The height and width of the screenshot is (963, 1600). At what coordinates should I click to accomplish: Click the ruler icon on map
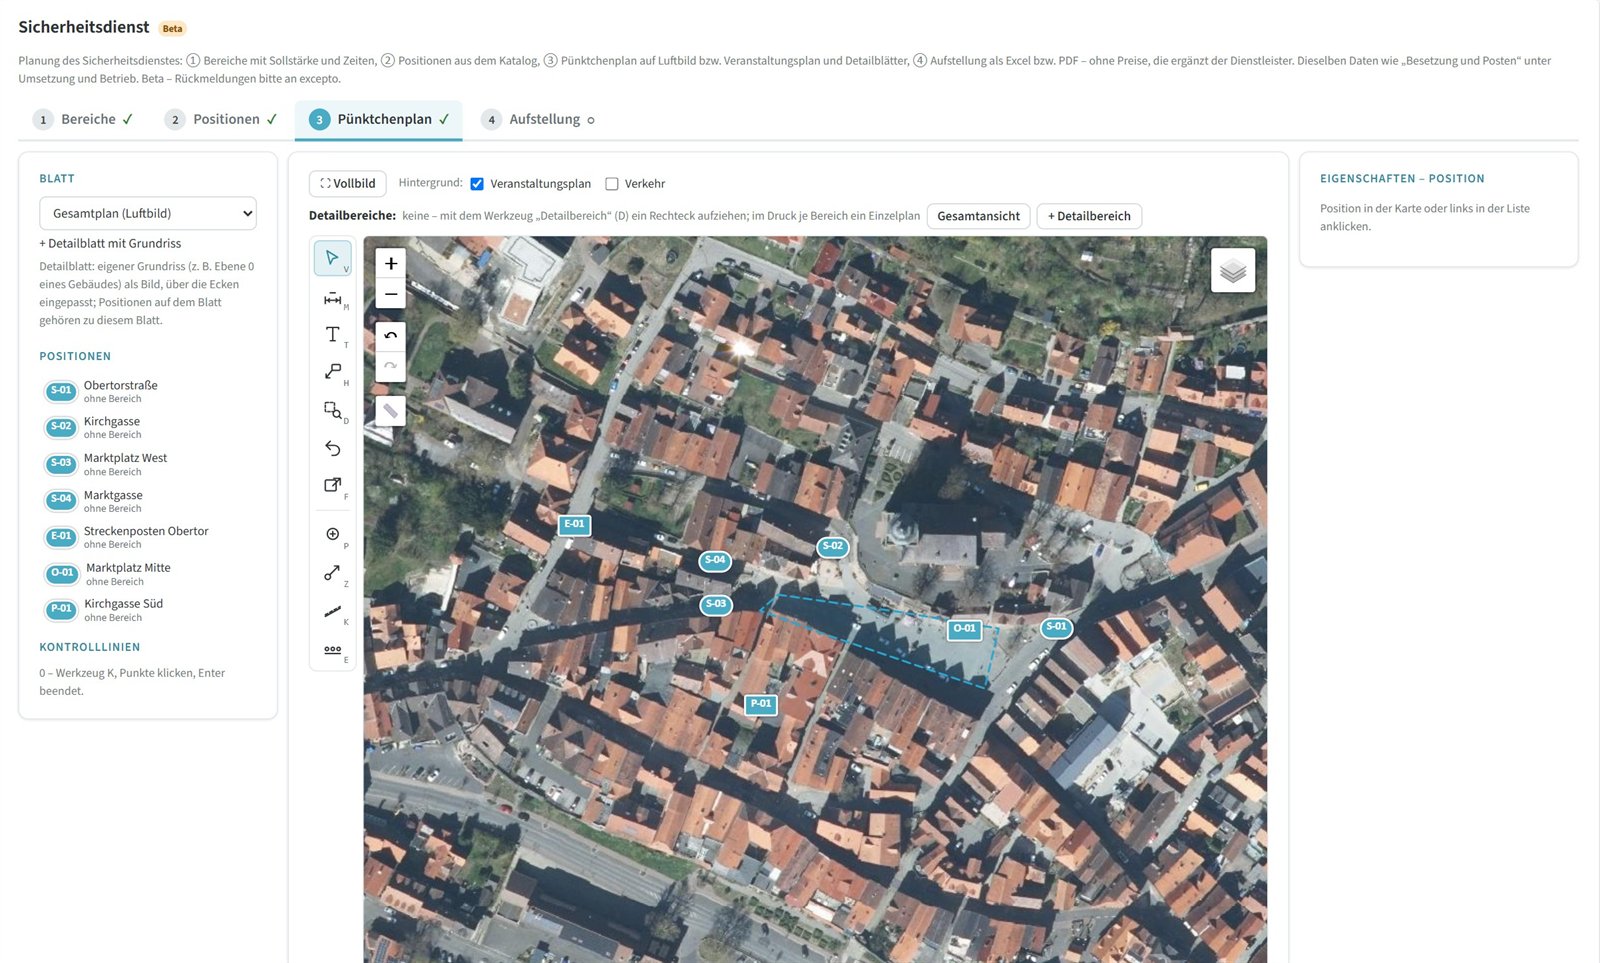click(x=391, y=411)
